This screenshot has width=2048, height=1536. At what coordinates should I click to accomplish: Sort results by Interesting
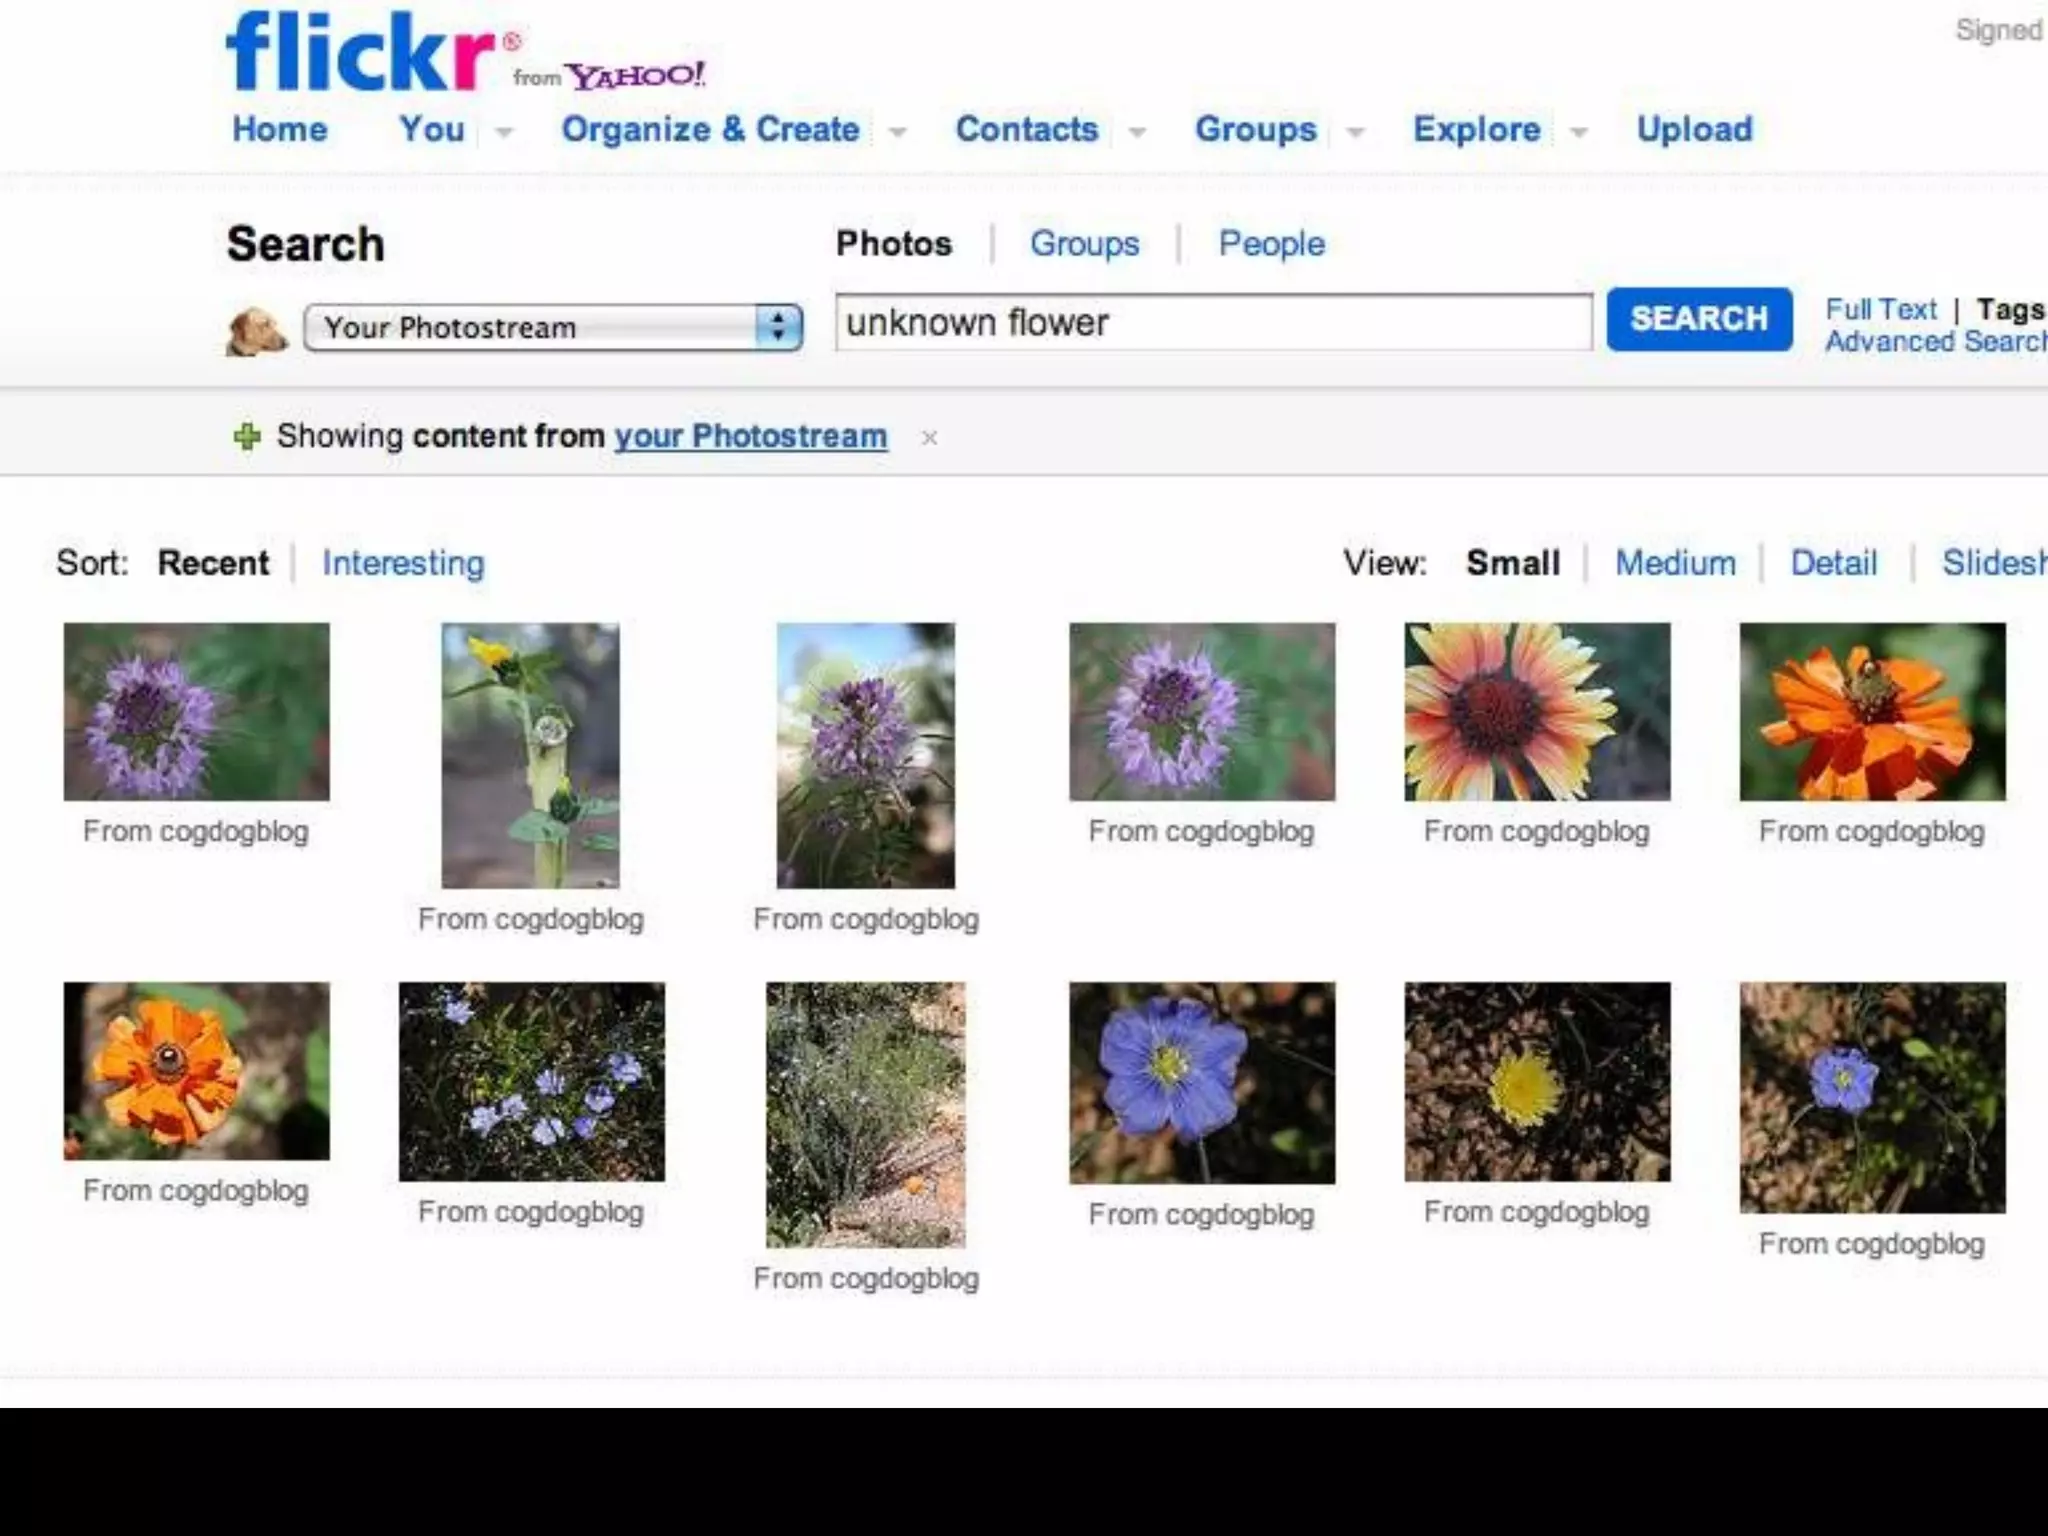(403, 563)
